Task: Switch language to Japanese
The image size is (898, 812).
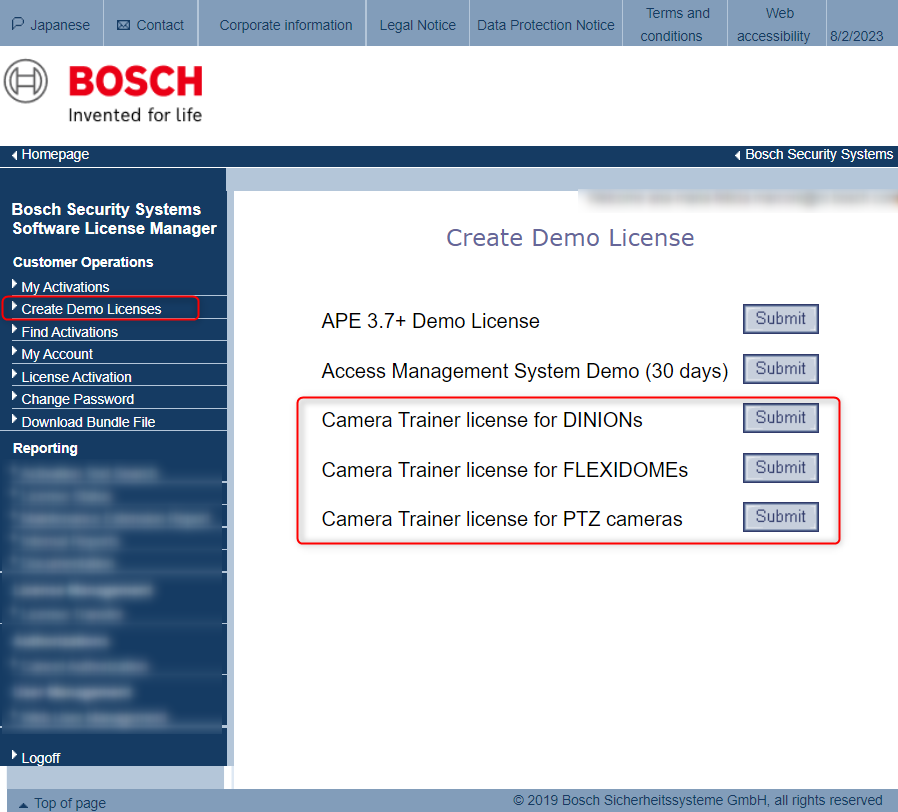Action: (51, 25)
